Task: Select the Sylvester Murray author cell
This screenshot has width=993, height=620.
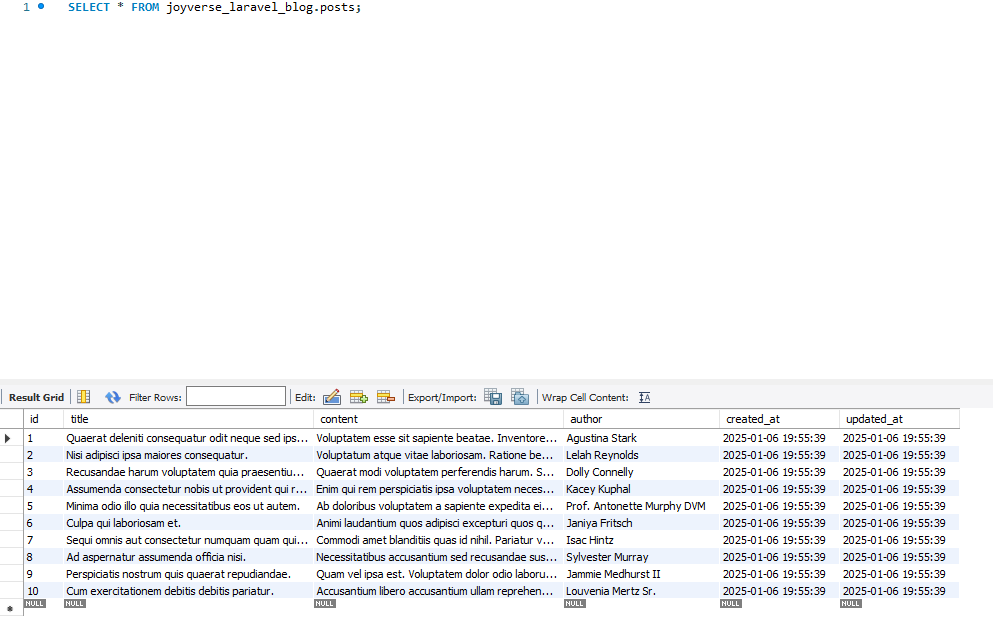Action: [x=607, y=557]
